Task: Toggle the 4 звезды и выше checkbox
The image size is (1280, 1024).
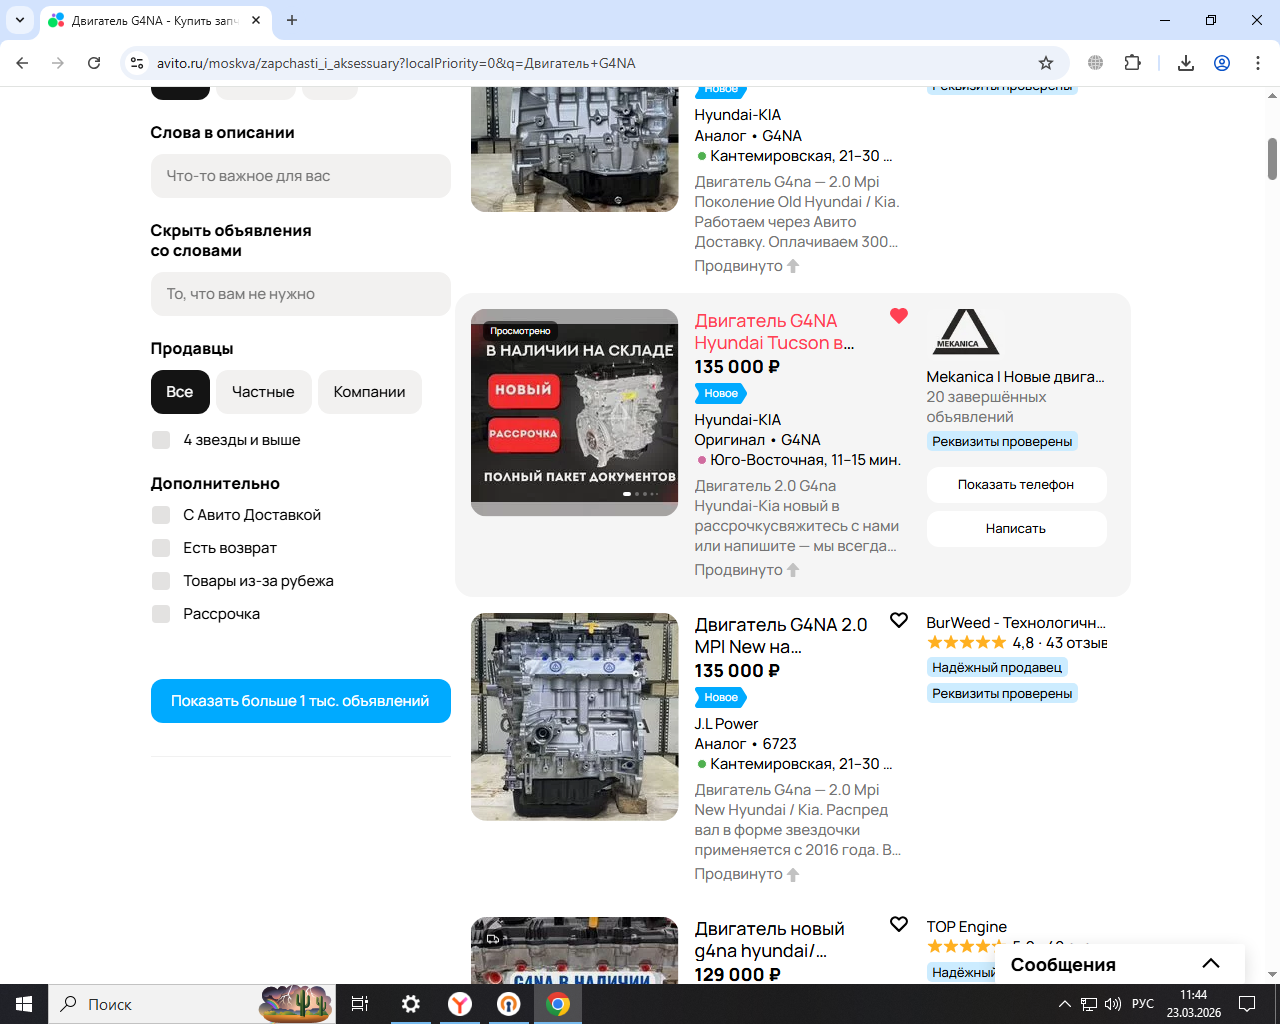Action: pyautogui.click(x=161, y=440)
